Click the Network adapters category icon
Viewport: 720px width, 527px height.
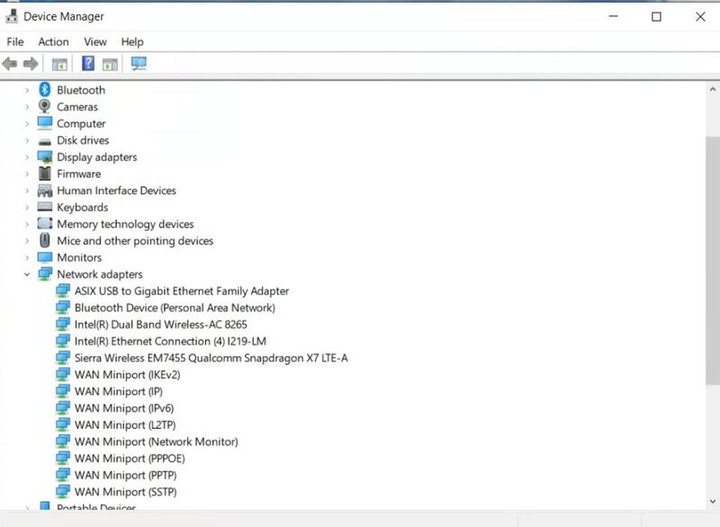click(x=45, y=274)
